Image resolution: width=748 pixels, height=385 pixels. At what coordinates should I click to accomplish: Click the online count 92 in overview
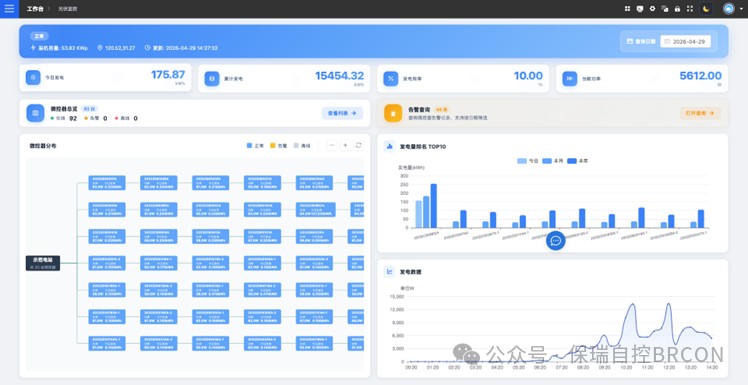(73, 118)
